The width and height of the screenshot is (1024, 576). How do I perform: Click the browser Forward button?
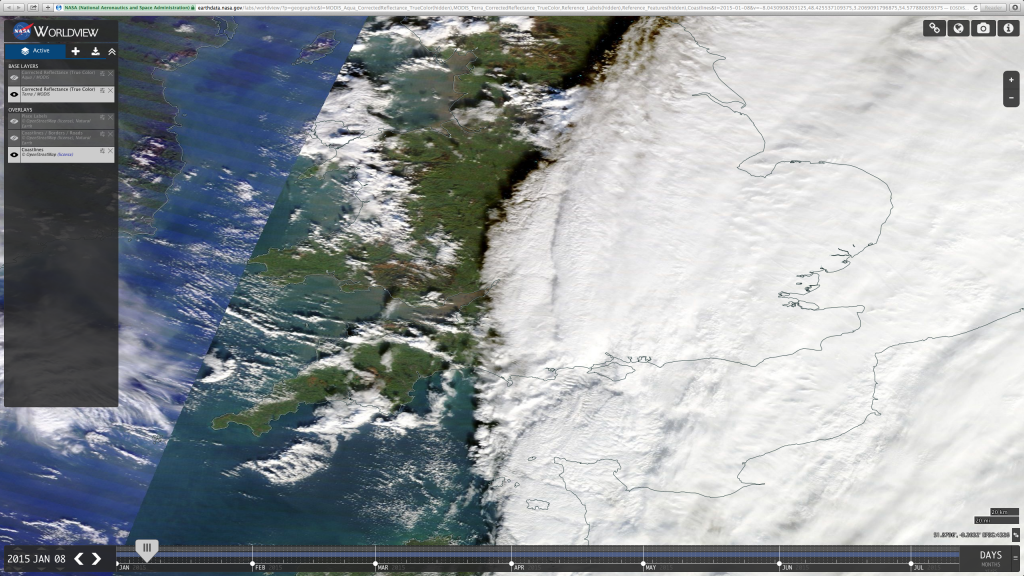[19, 7]
